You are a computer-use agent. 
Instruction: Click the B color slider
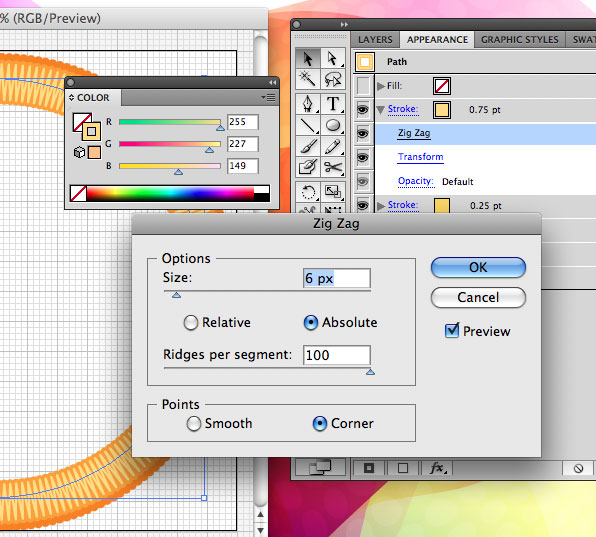click(170, 166)
